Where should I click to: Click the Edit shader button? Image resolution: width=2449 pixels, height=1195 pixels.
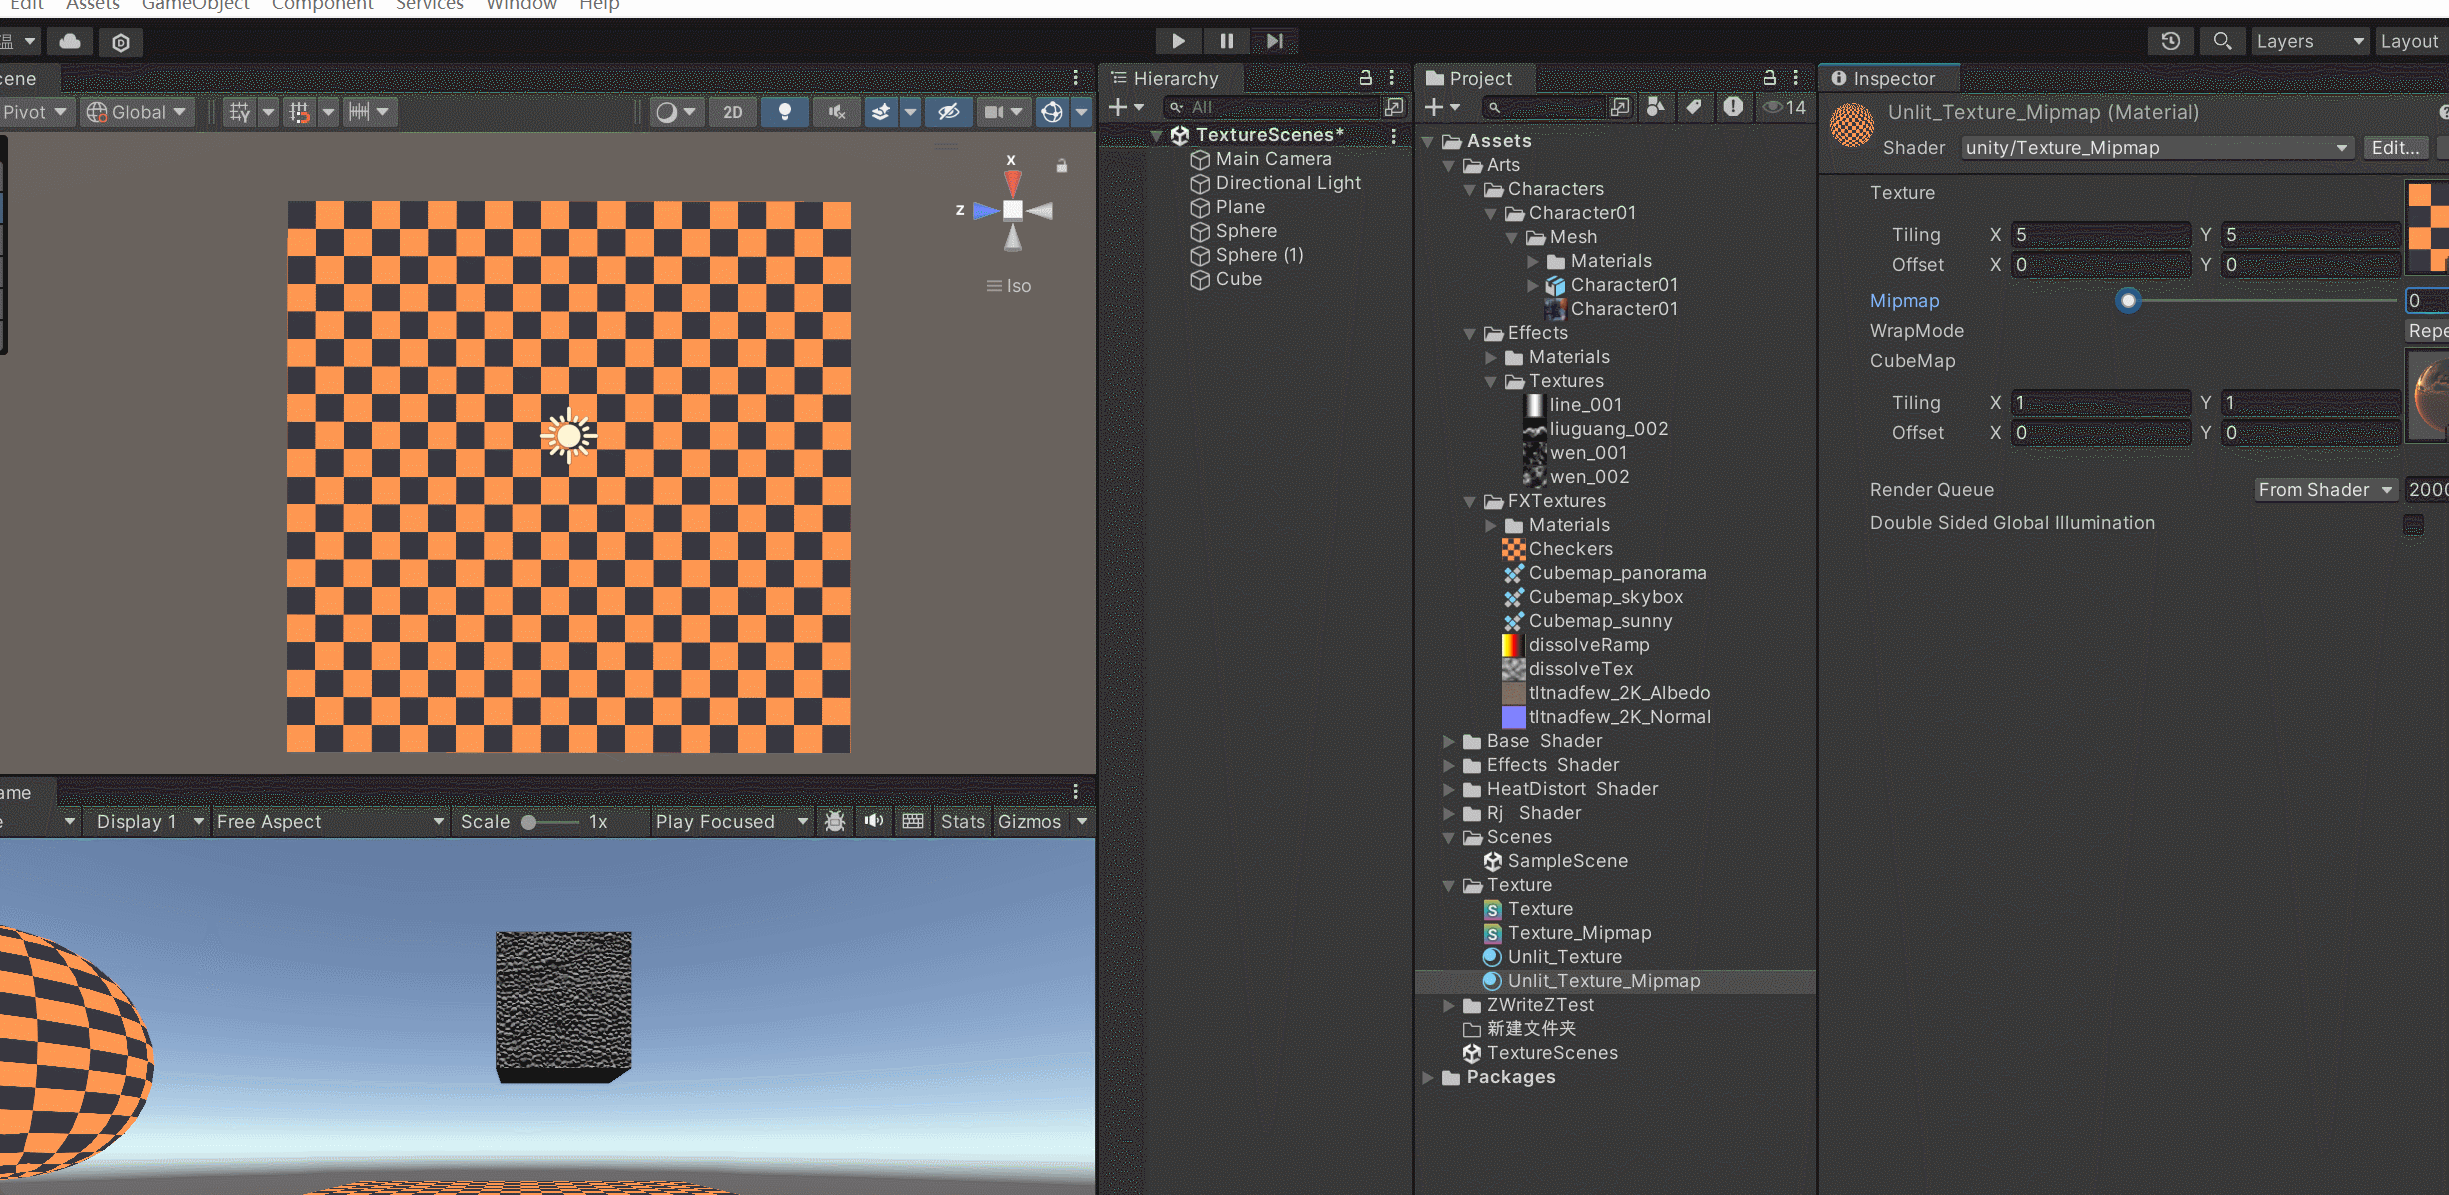click(x=2395, y=148)
